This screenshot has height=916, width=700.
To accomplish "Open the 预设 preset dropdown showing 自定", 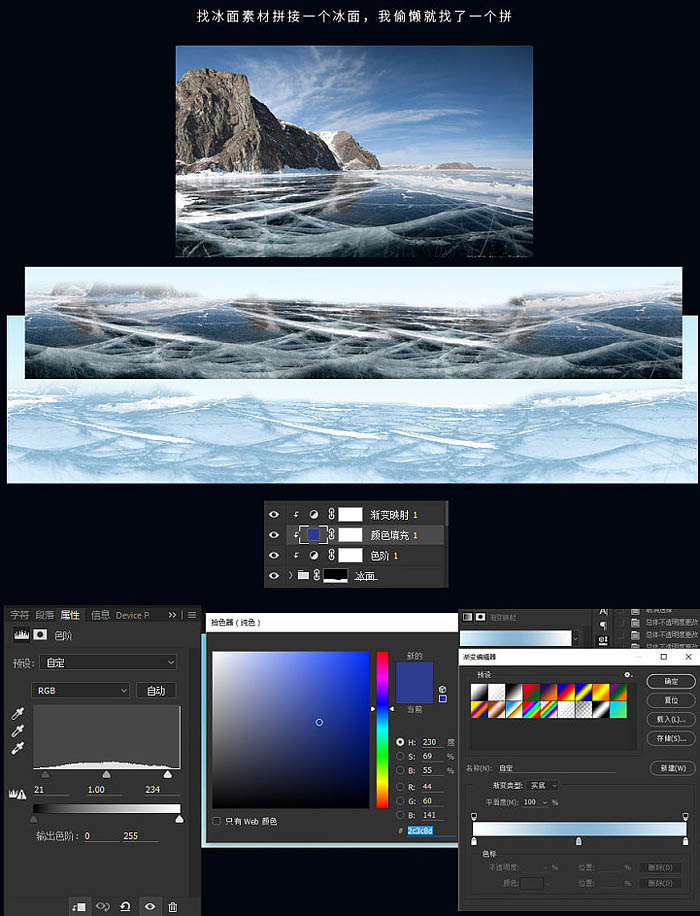I will coord(108,662).
